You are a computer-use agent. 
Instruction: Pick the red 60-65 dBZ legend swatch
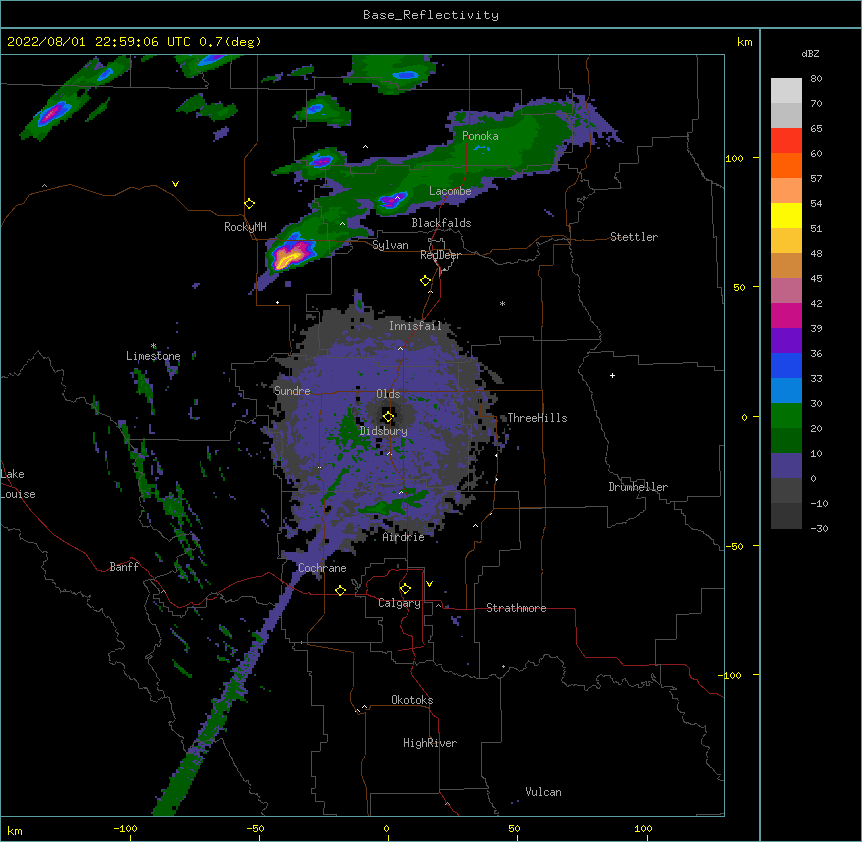tap(786, 140)
